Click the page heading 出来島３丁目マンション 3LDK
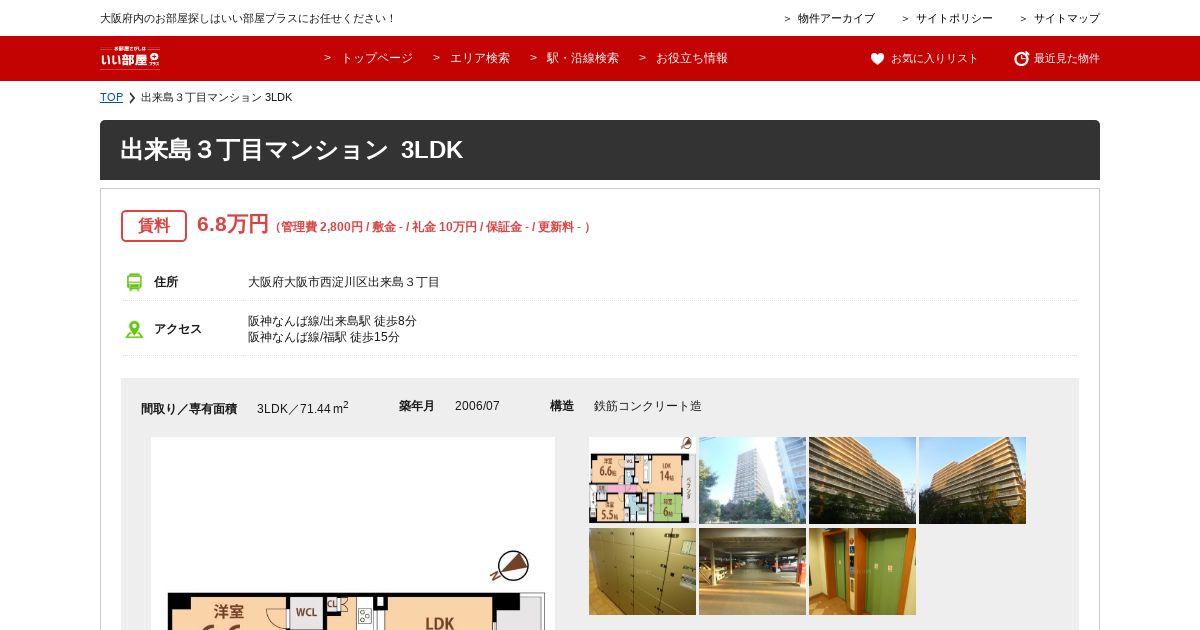The width and height of the screenshot is (1200, 630). coord(292,150)
